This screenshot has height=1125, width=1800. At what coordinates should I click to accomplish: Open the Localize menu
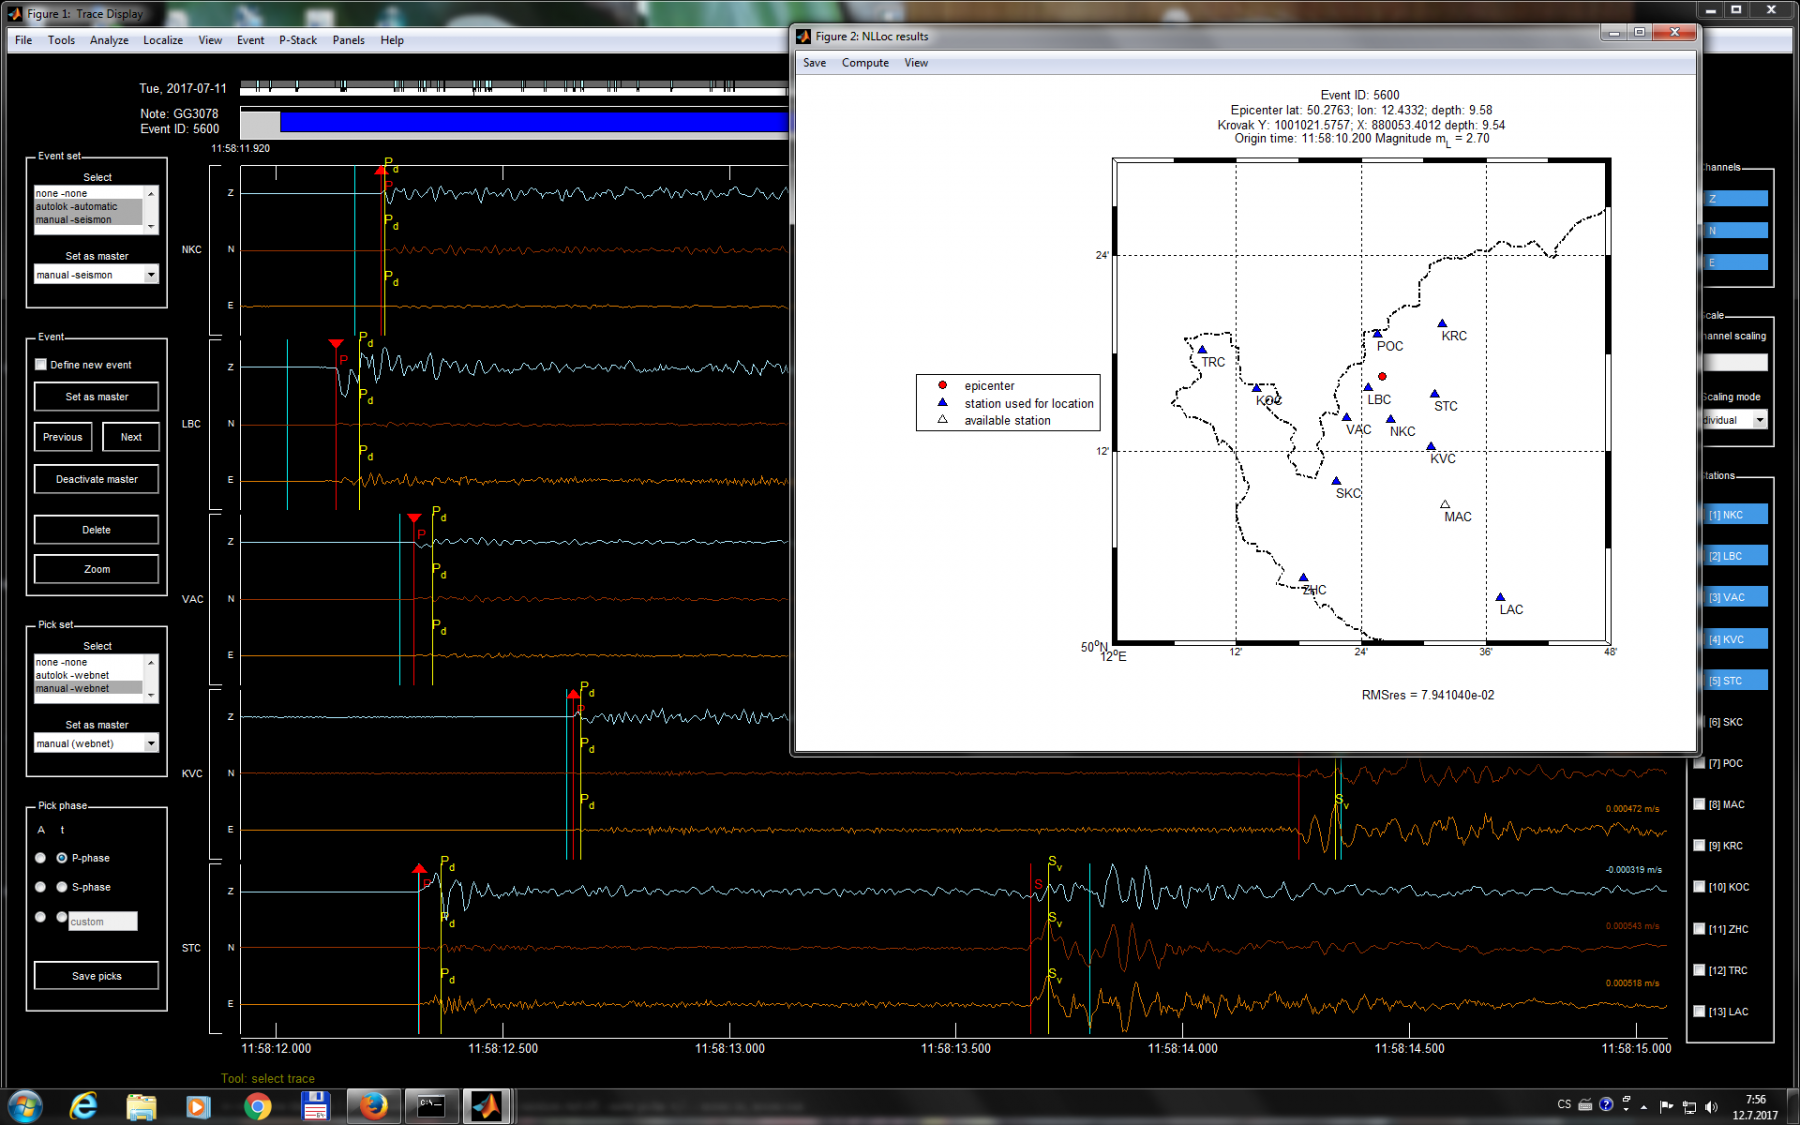[x=162, y=40]
